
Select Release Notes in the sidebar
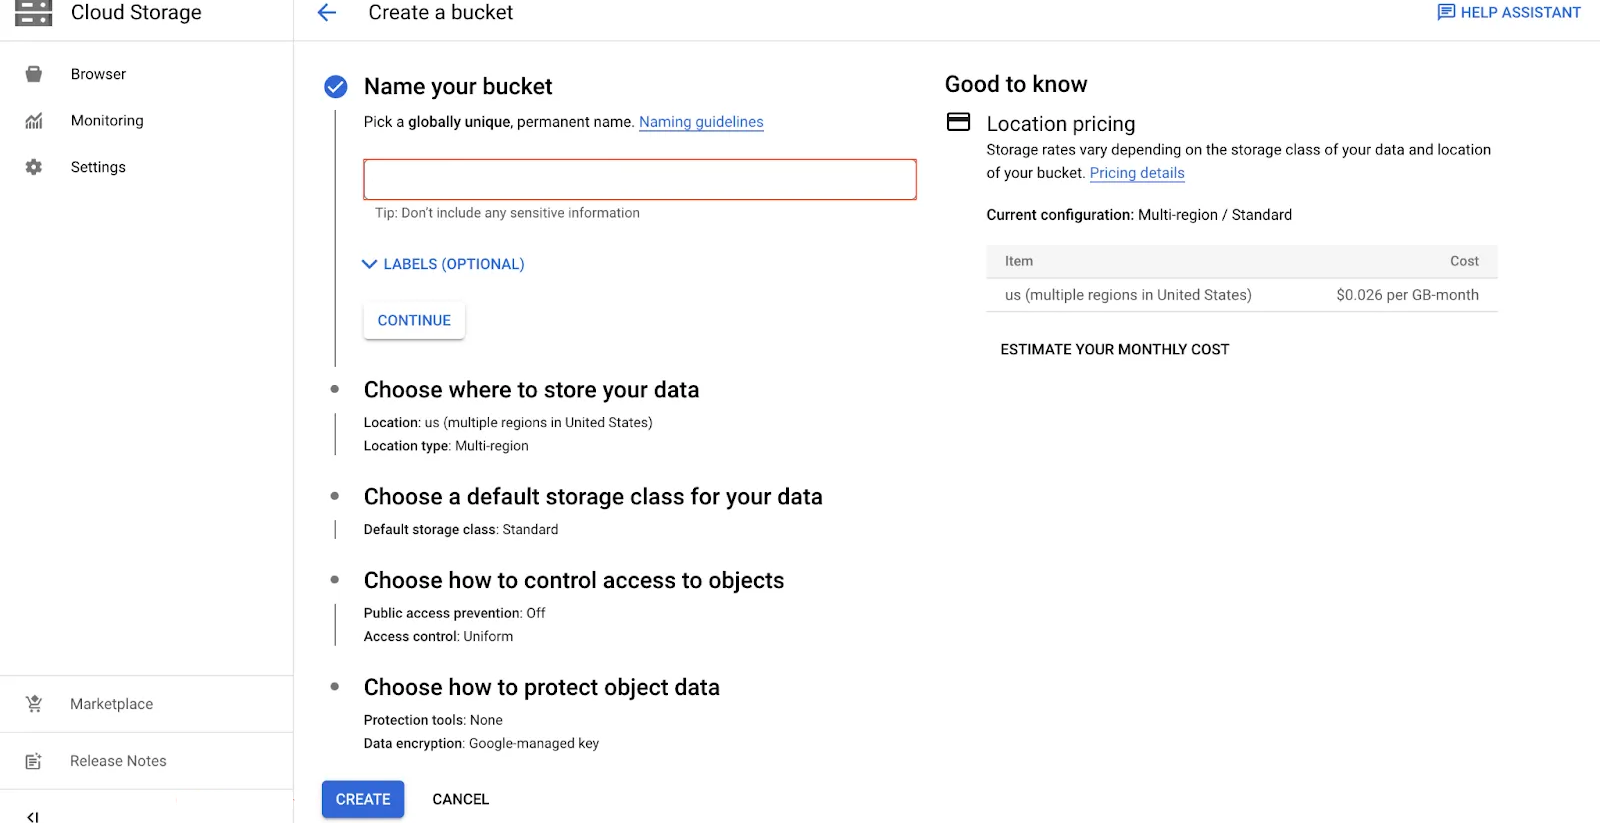[x=118, y=761]
